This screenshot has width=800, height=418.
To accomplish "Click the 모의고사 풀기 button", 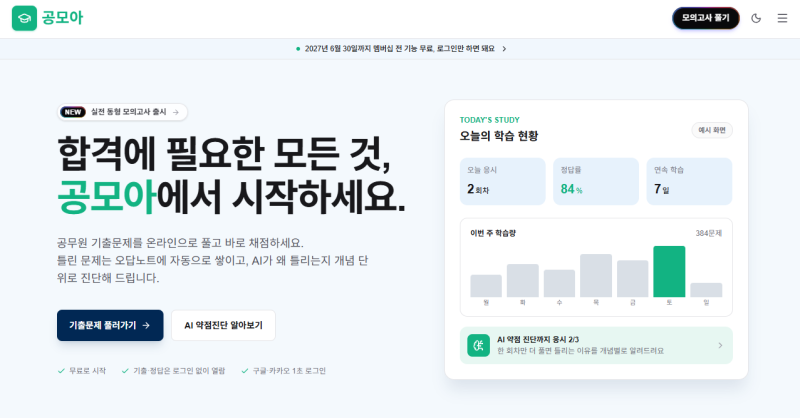I will pyautogui.click(x=706, y=18).
